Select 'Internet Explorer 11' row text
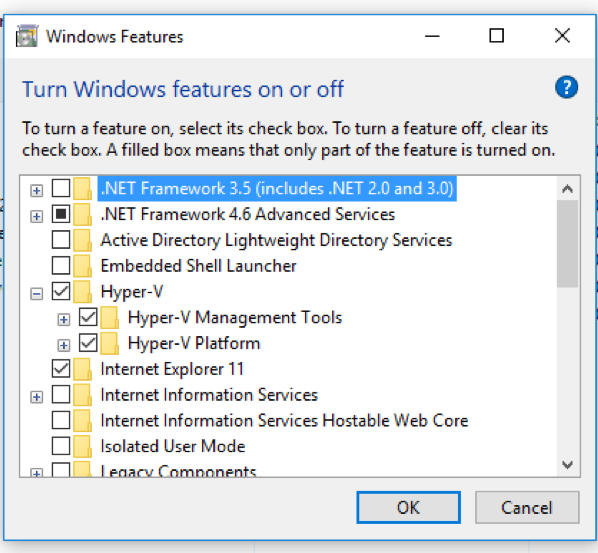Image resolution: width=598 pixels, height=553 pixels. coord(172,369)
